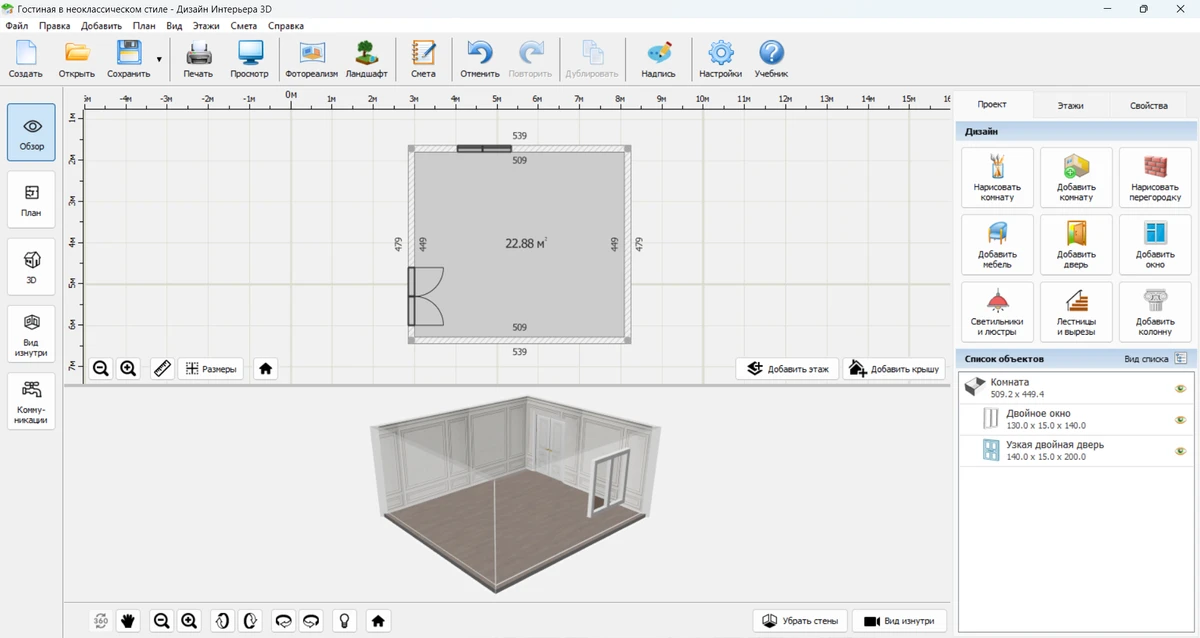Hide the Комната object with eye icon

[x=1180, y=389]
